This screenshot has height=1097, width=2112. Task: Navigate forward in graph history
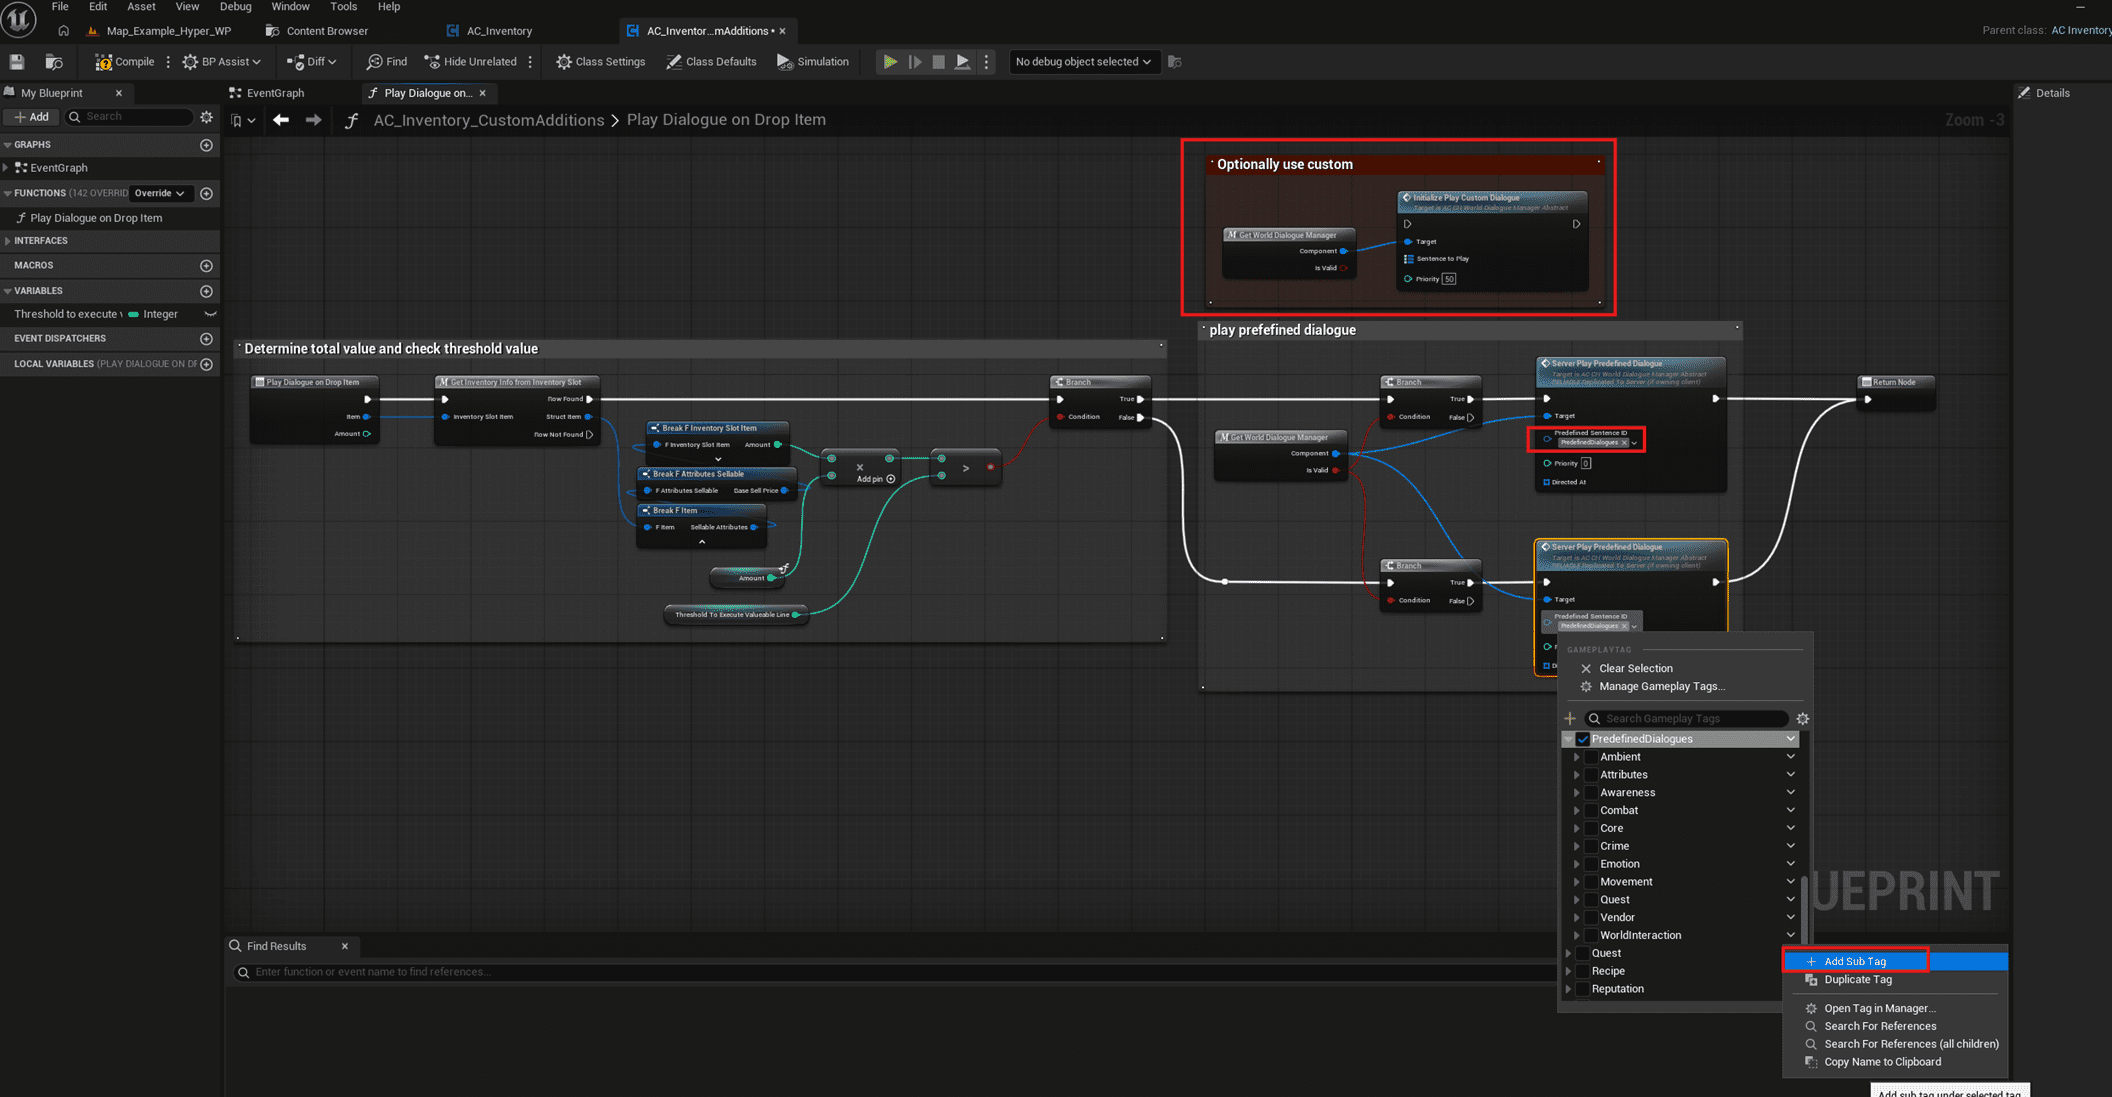click(x=314, y=120)
